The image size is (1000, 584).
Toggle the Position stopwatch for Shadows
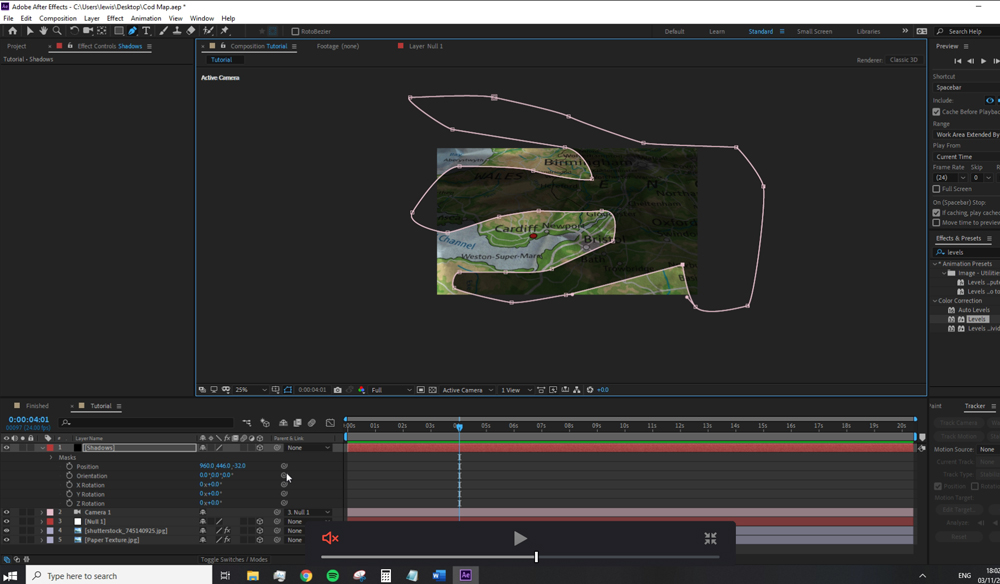tap(70, 467)
